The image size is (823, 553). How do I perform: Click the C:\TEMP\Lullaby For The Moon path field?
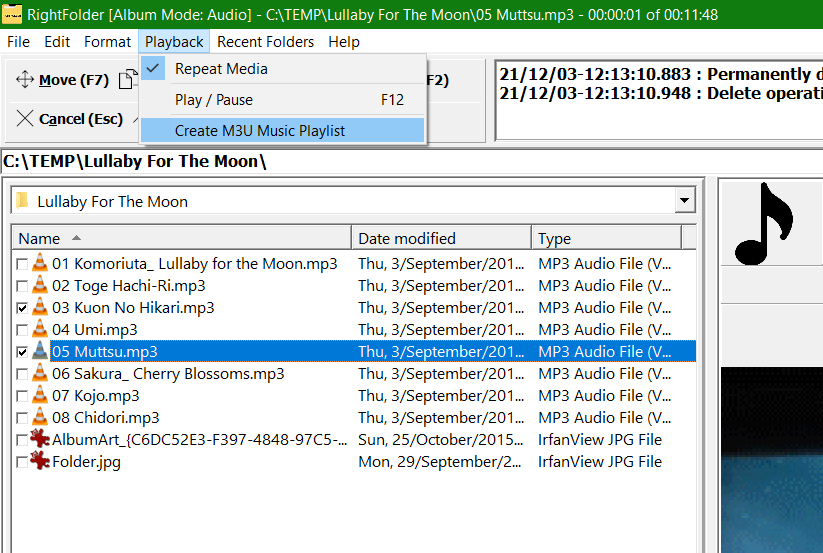click(x=412, y=161)
